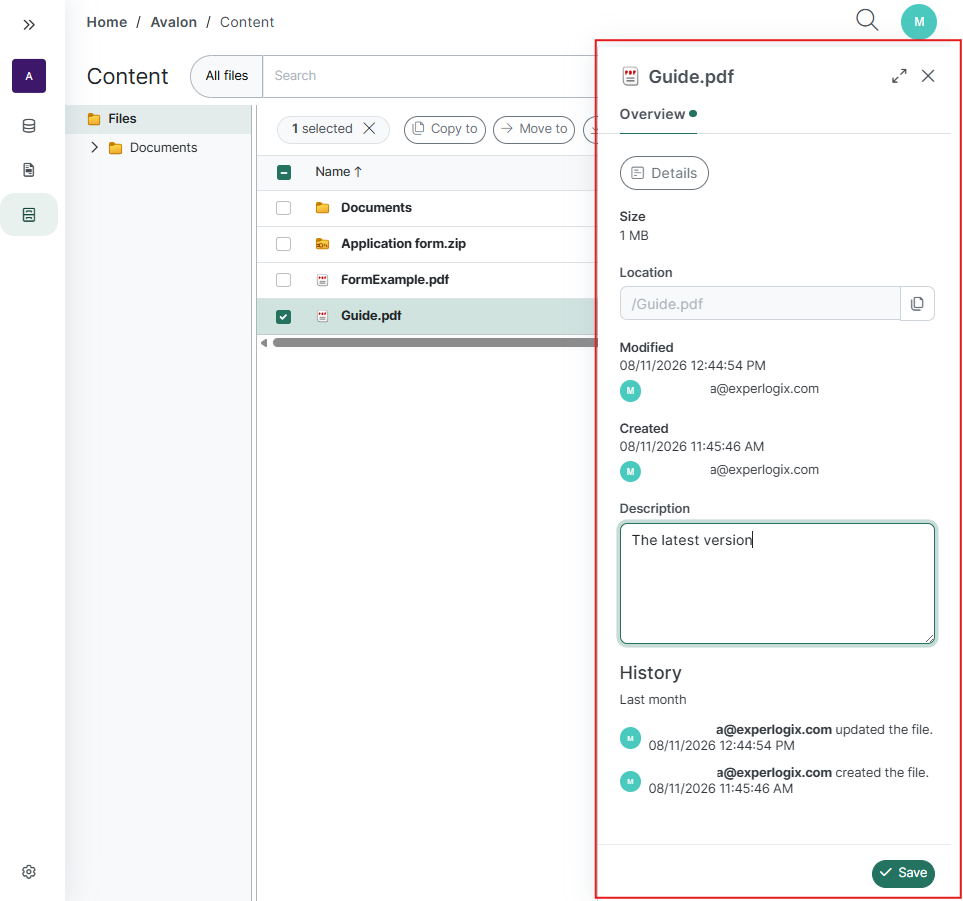Click the Application form.zip file name
The image size is (963, 901).
pyautogui.click(x=404, y=244)
